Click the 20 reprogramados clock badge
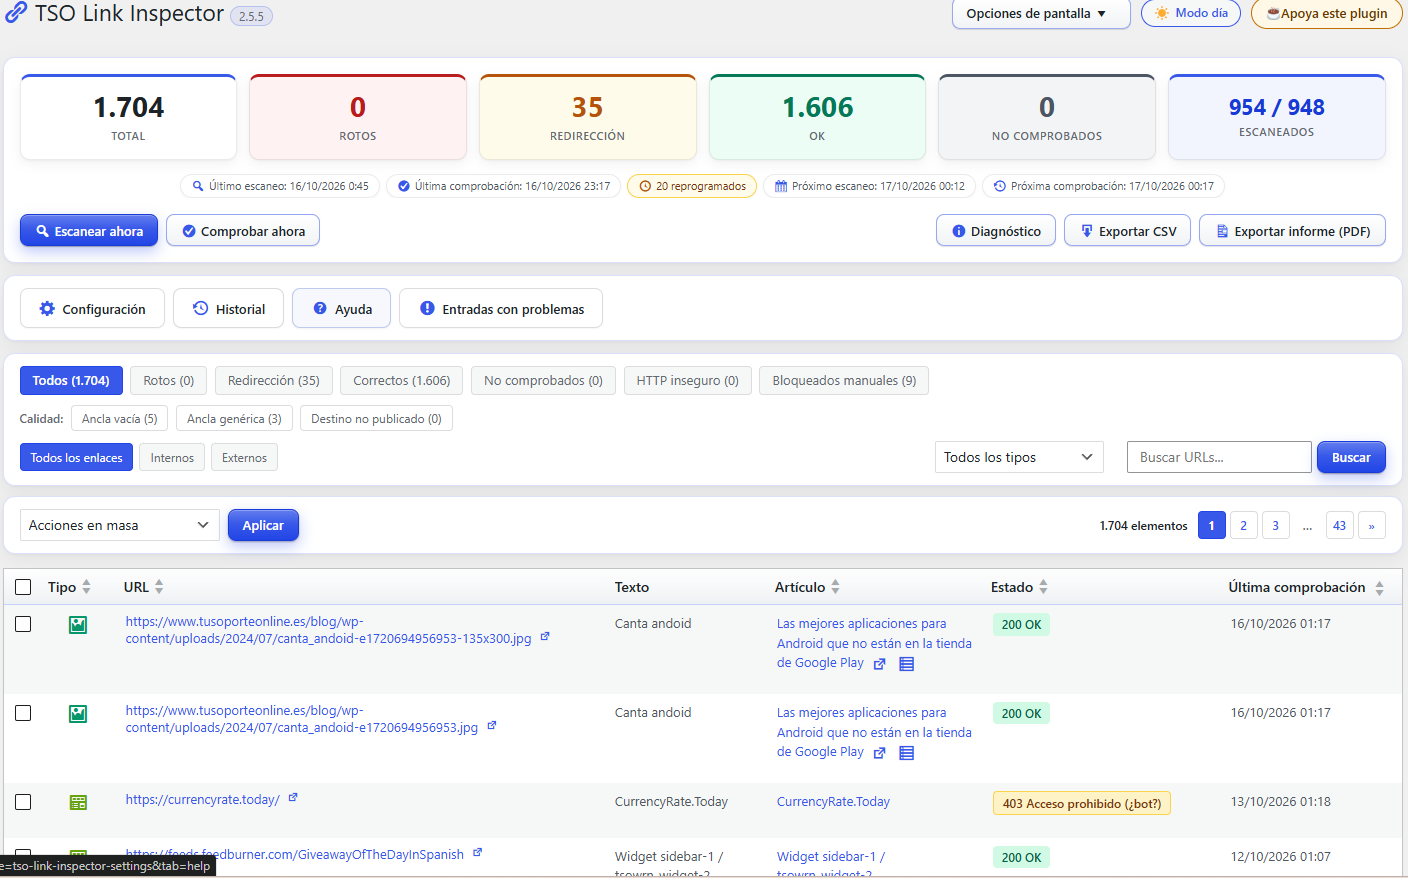Viewport: 1408px width, 878px height. (693, 186)
